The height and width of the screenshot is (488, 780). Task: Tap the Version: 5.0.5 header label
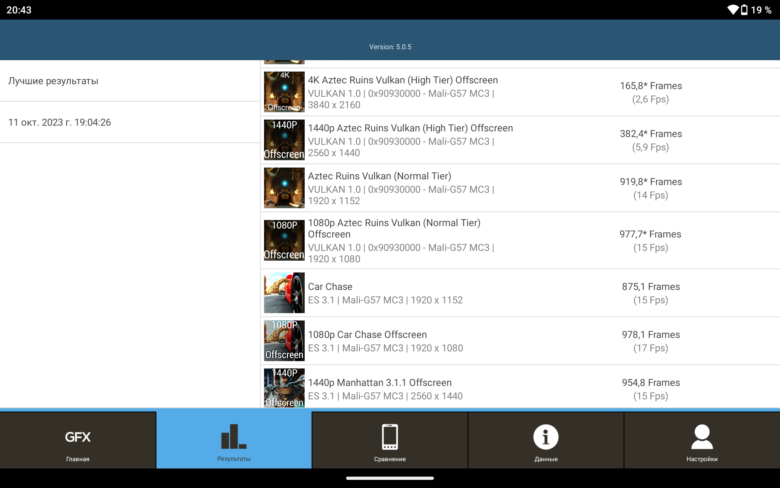[x=390, y=47]
